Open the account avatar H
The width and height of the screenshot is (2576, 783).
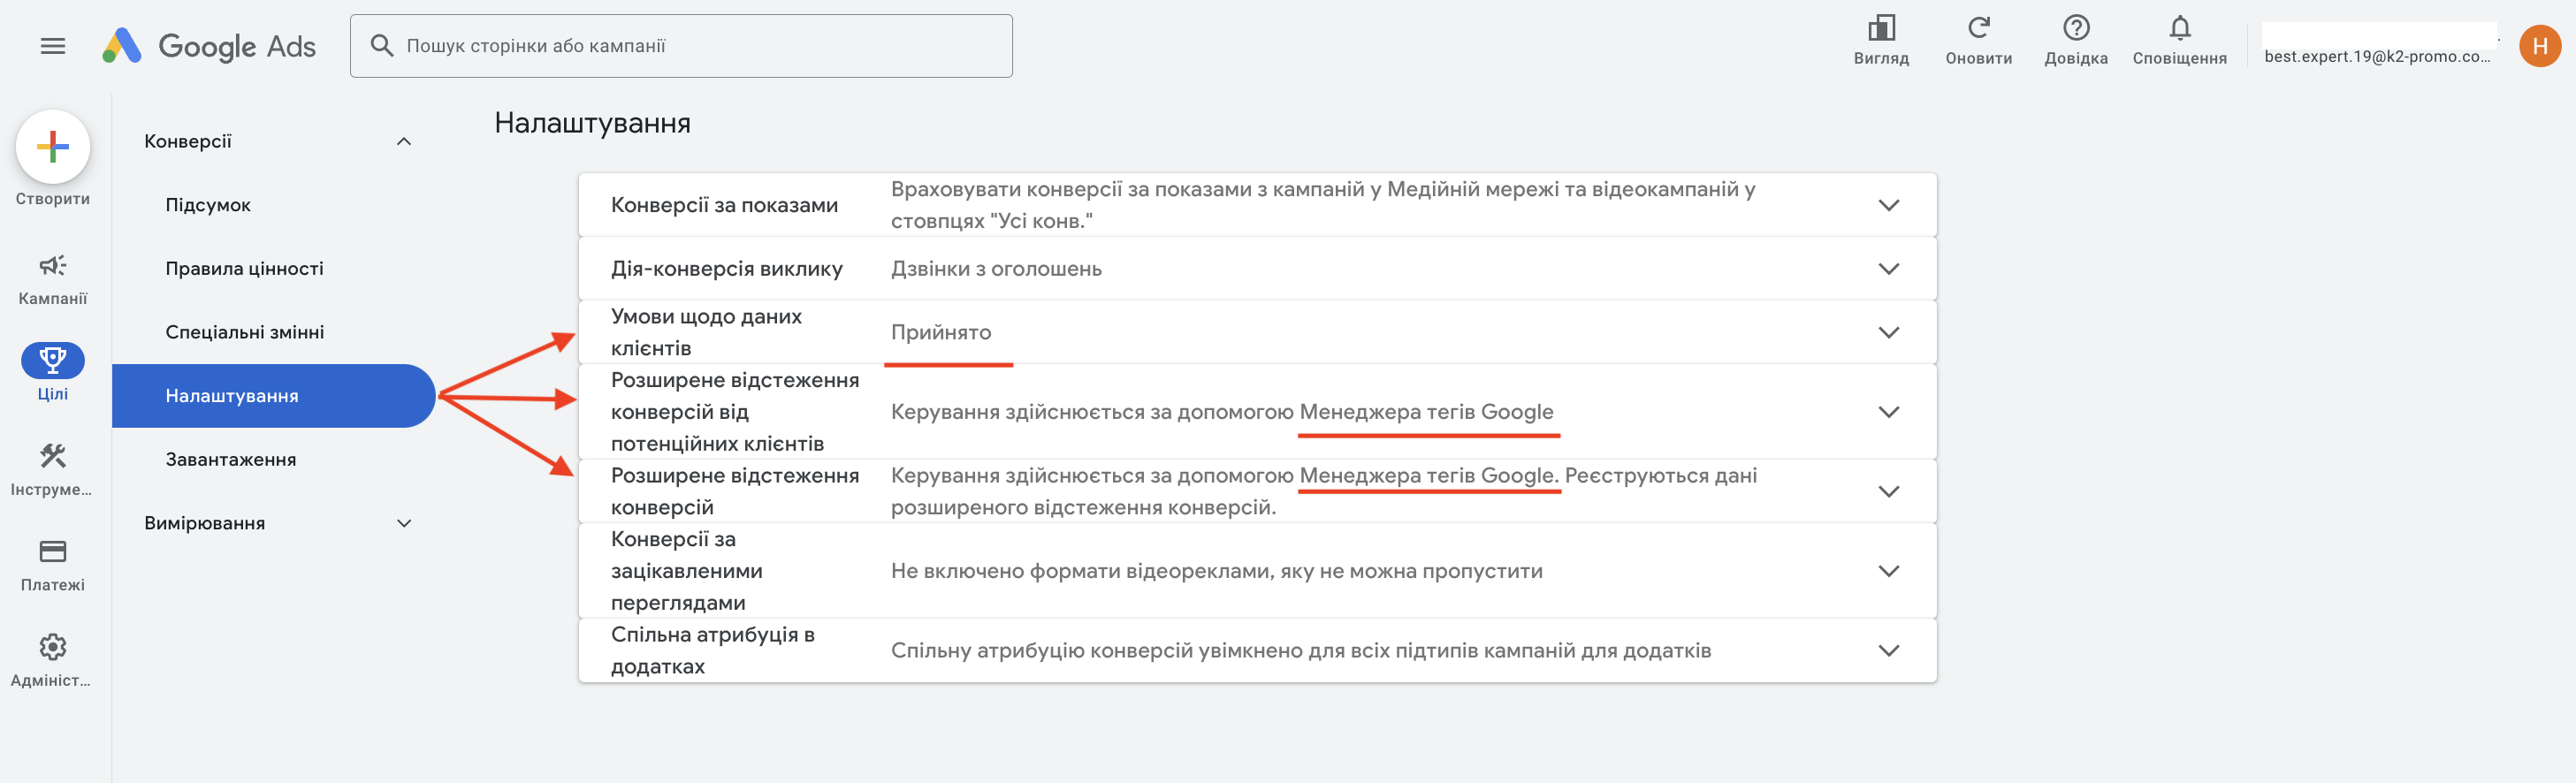(2539, 46)
